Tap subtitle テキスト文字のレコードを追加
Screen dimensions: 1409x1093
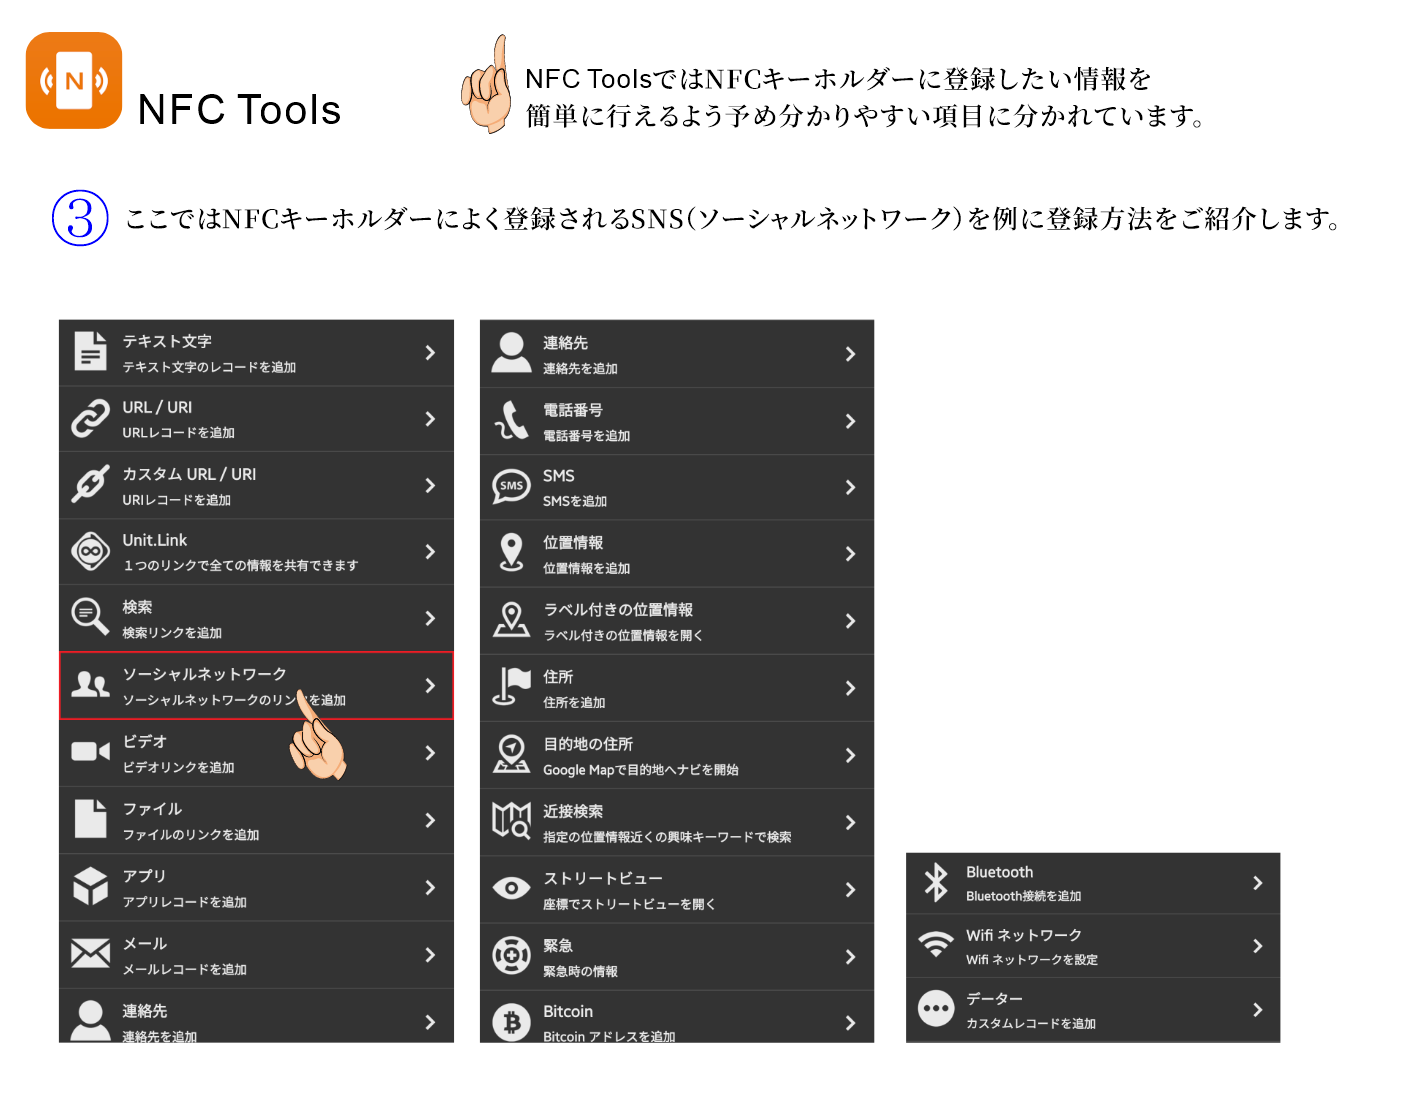209,367
